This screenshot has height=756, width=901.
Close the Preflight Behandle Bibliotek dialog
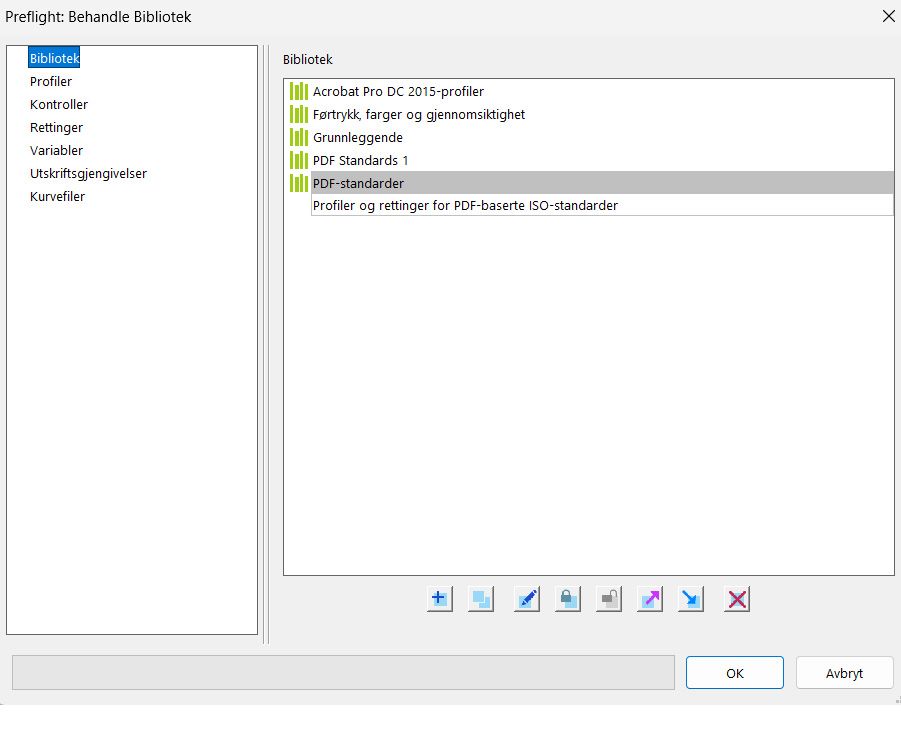pyautogui.click(x=888, y=16)
